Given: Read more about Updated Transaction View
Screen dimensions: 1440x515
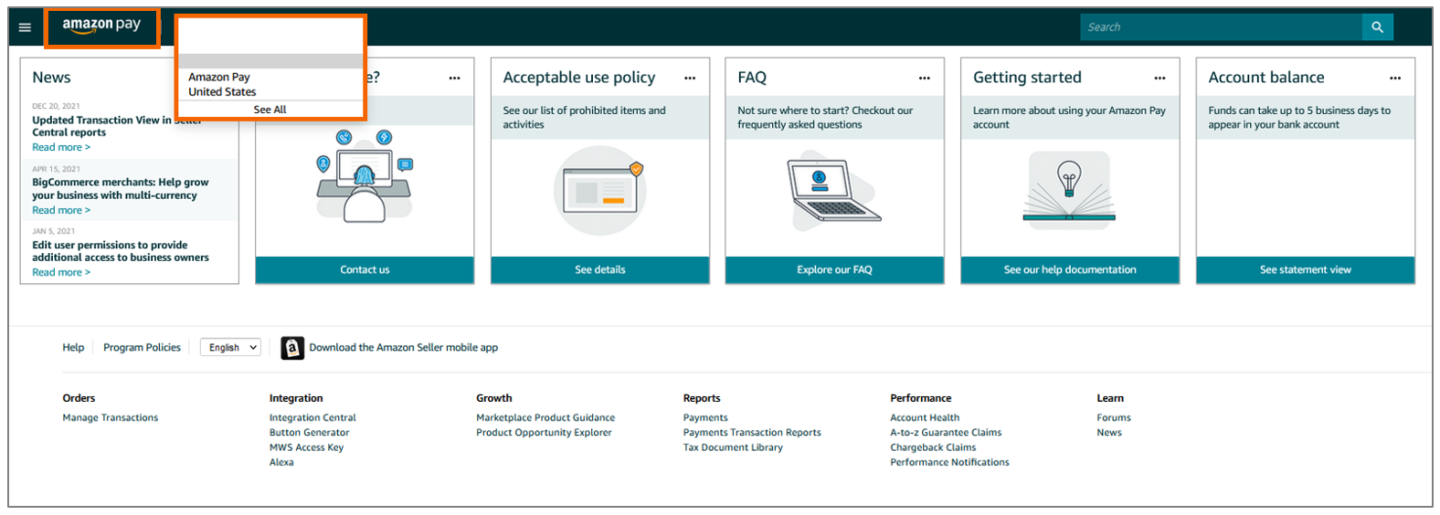Looking at the screenshot, I should [x=61, y=148].
